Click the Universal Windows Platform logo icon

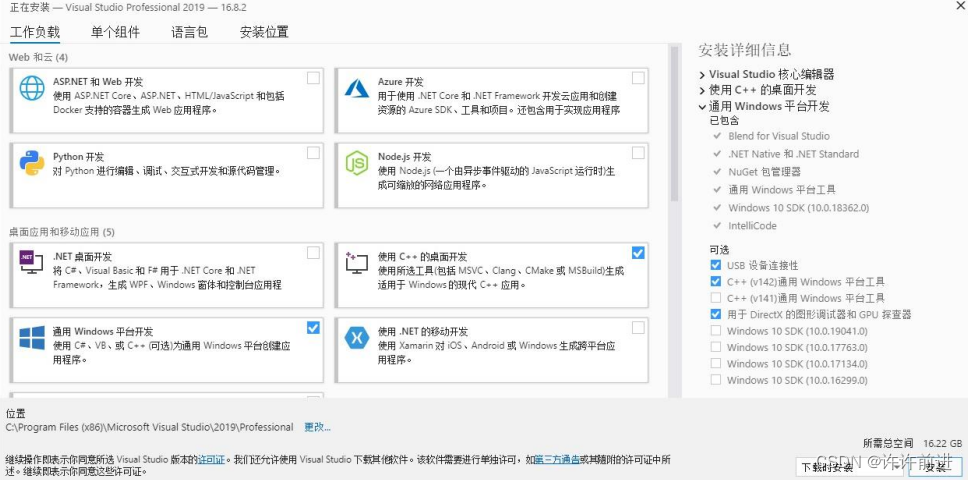point(32,338)
